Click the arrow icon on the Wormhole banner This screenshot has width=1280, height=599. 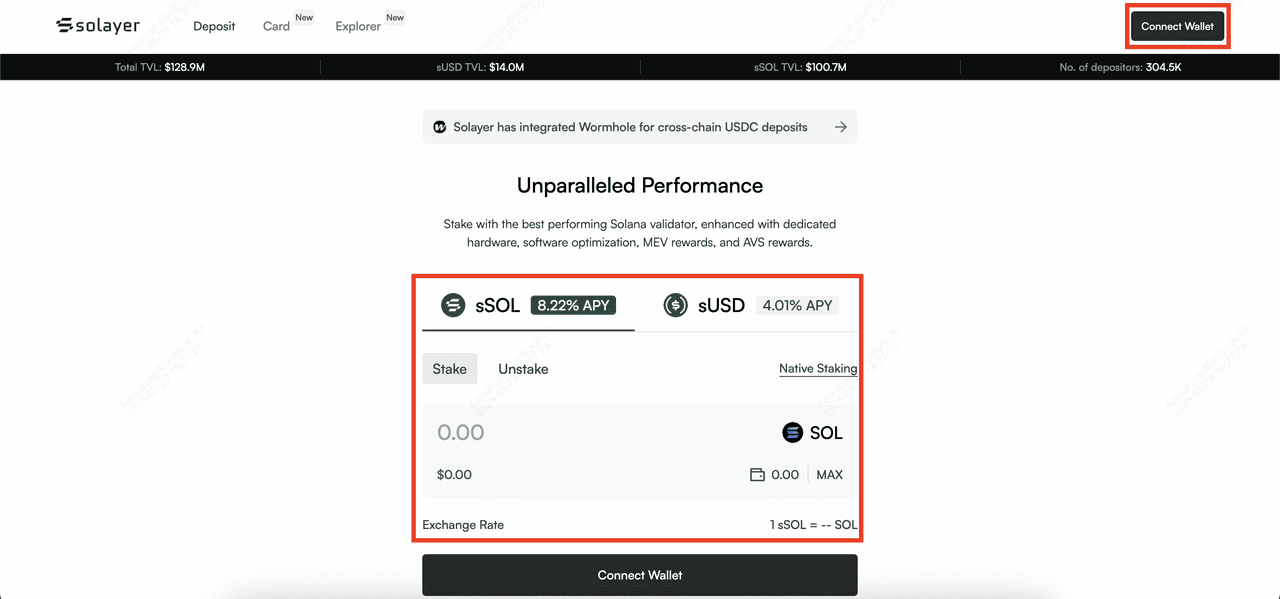[840, 127]
